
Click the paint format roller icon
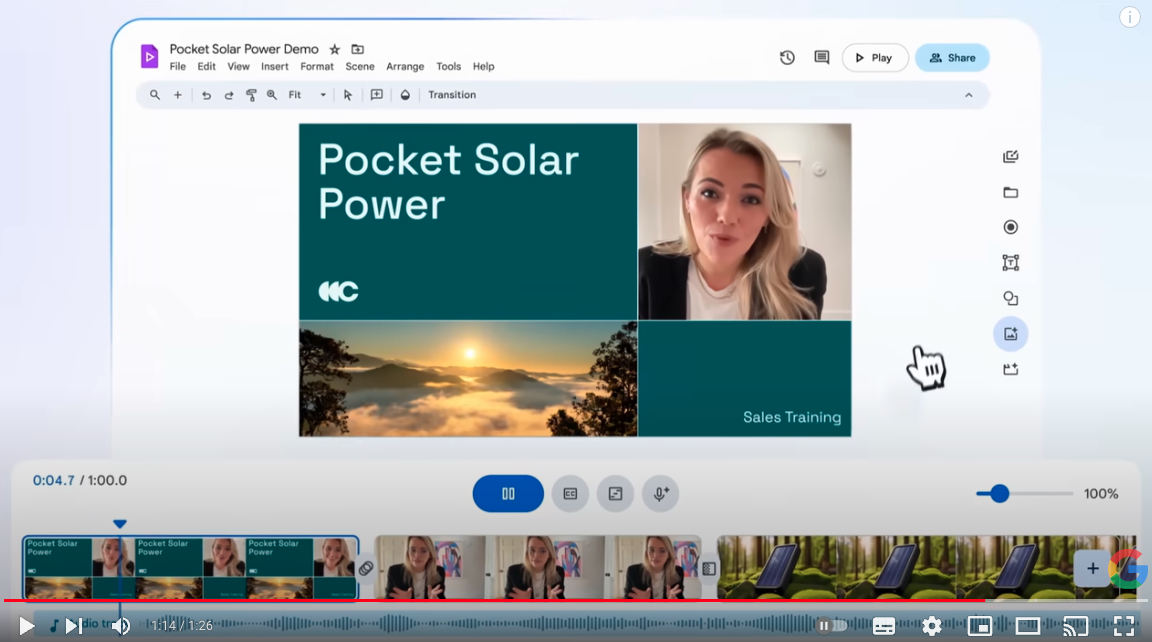coord(251,95)
